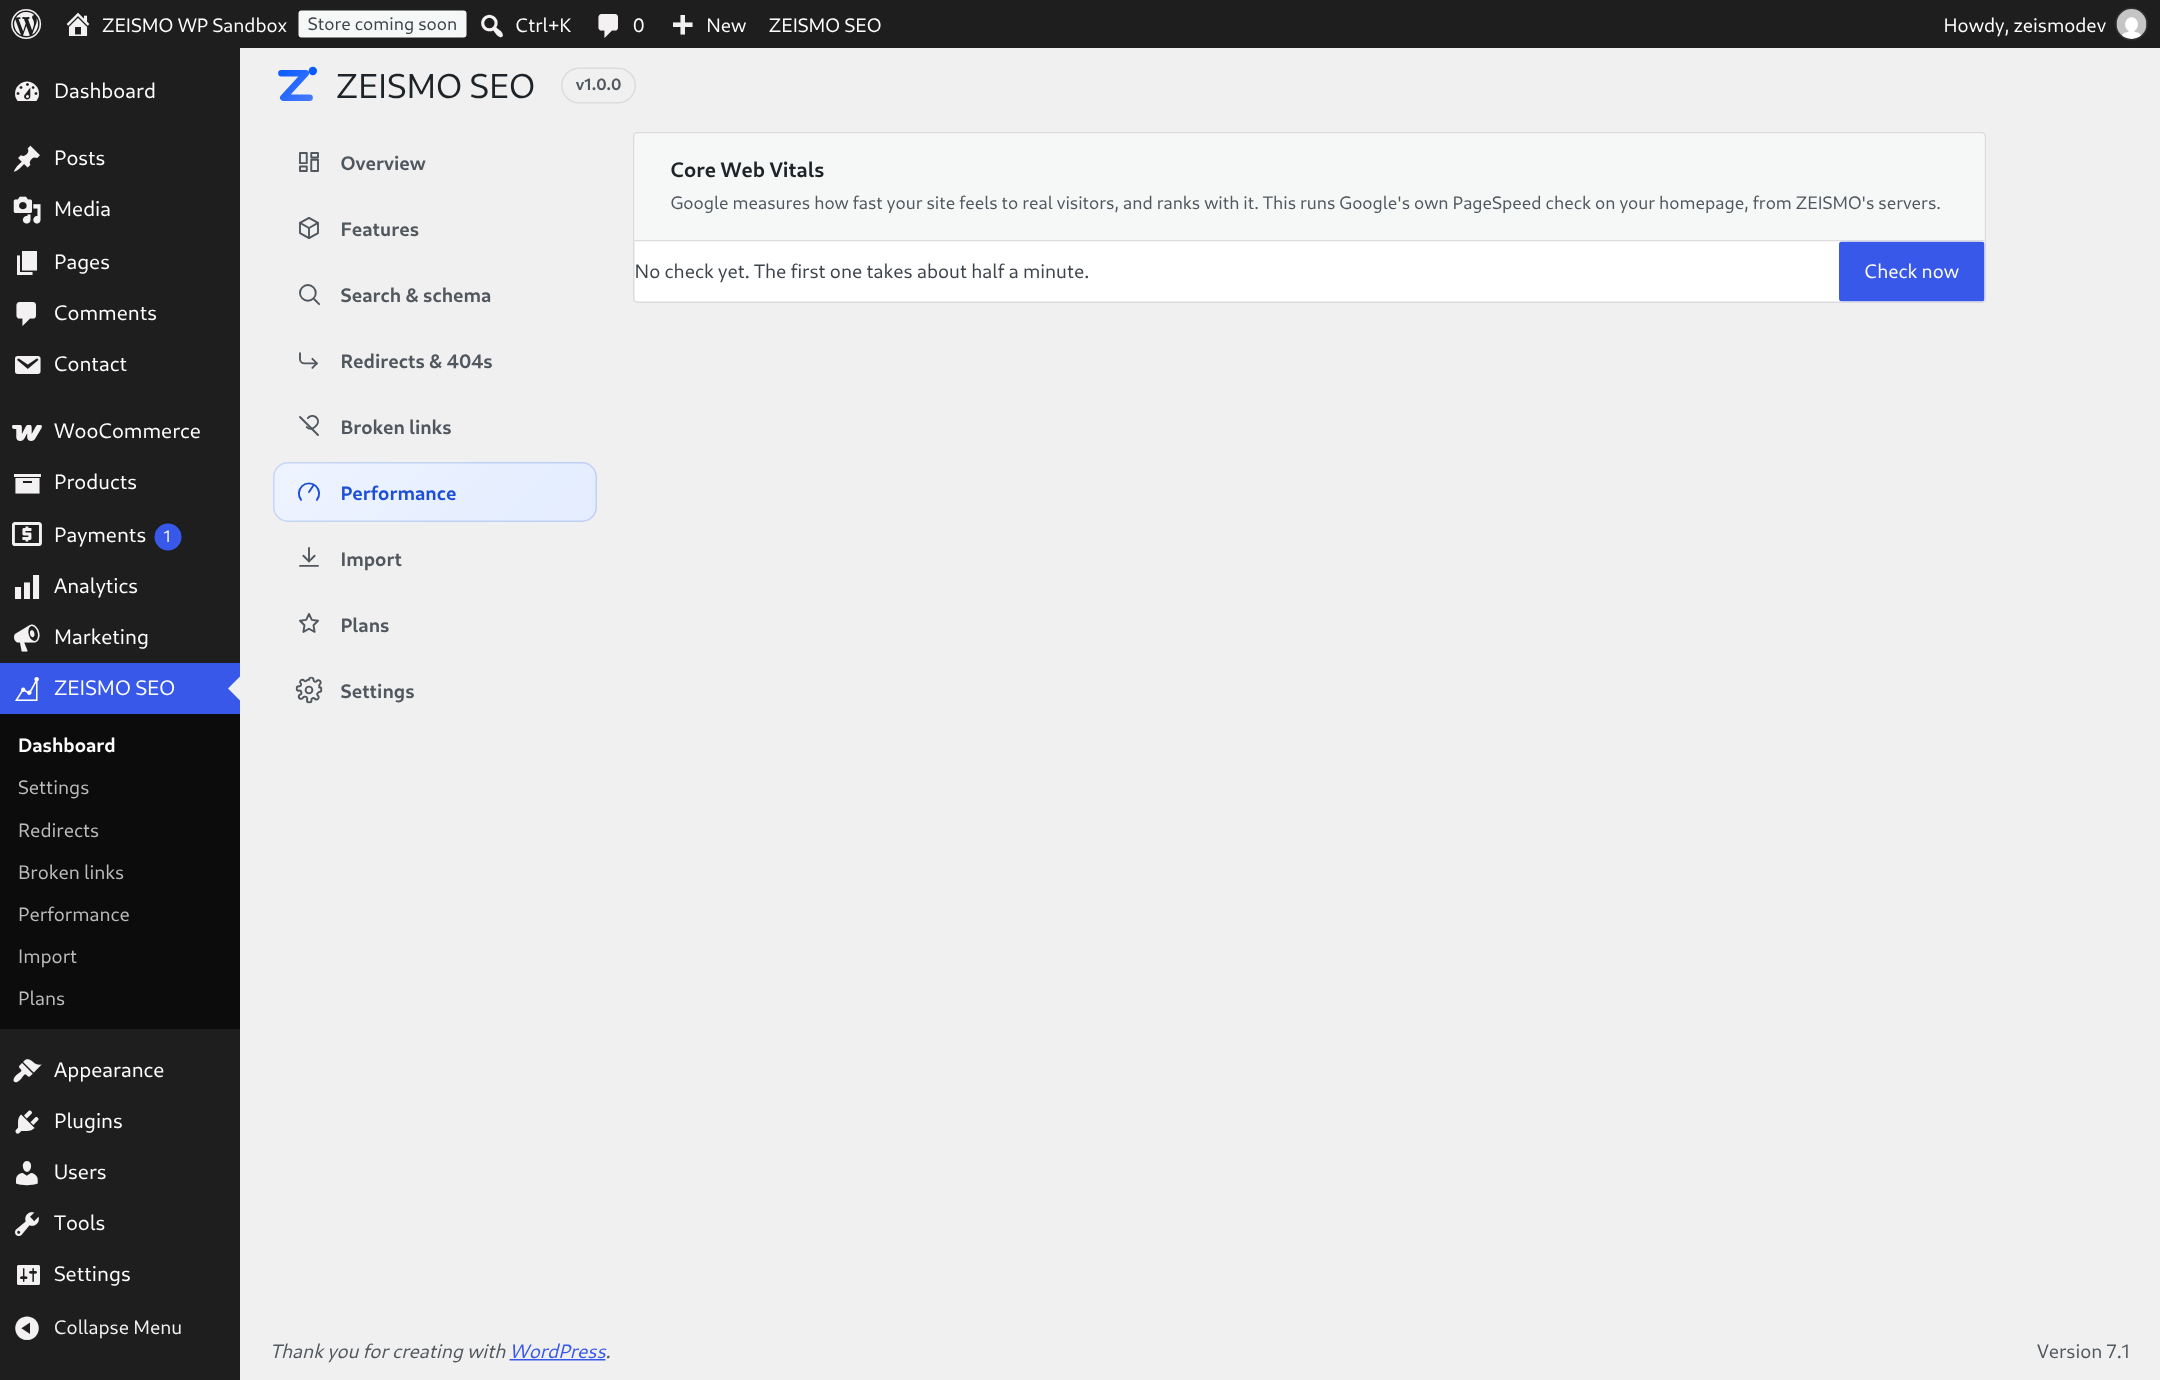The height and width of the screenshot is (1380, 2160).
Task: Click the Version 7.1 footer text
Action: pyautogui.click(x=2083, y=1351)
